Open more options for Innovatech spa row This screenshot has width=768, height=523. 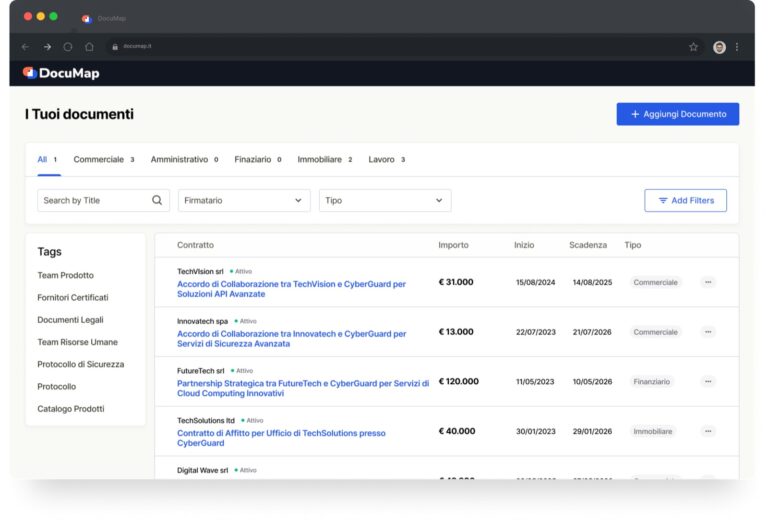[708, 332]
